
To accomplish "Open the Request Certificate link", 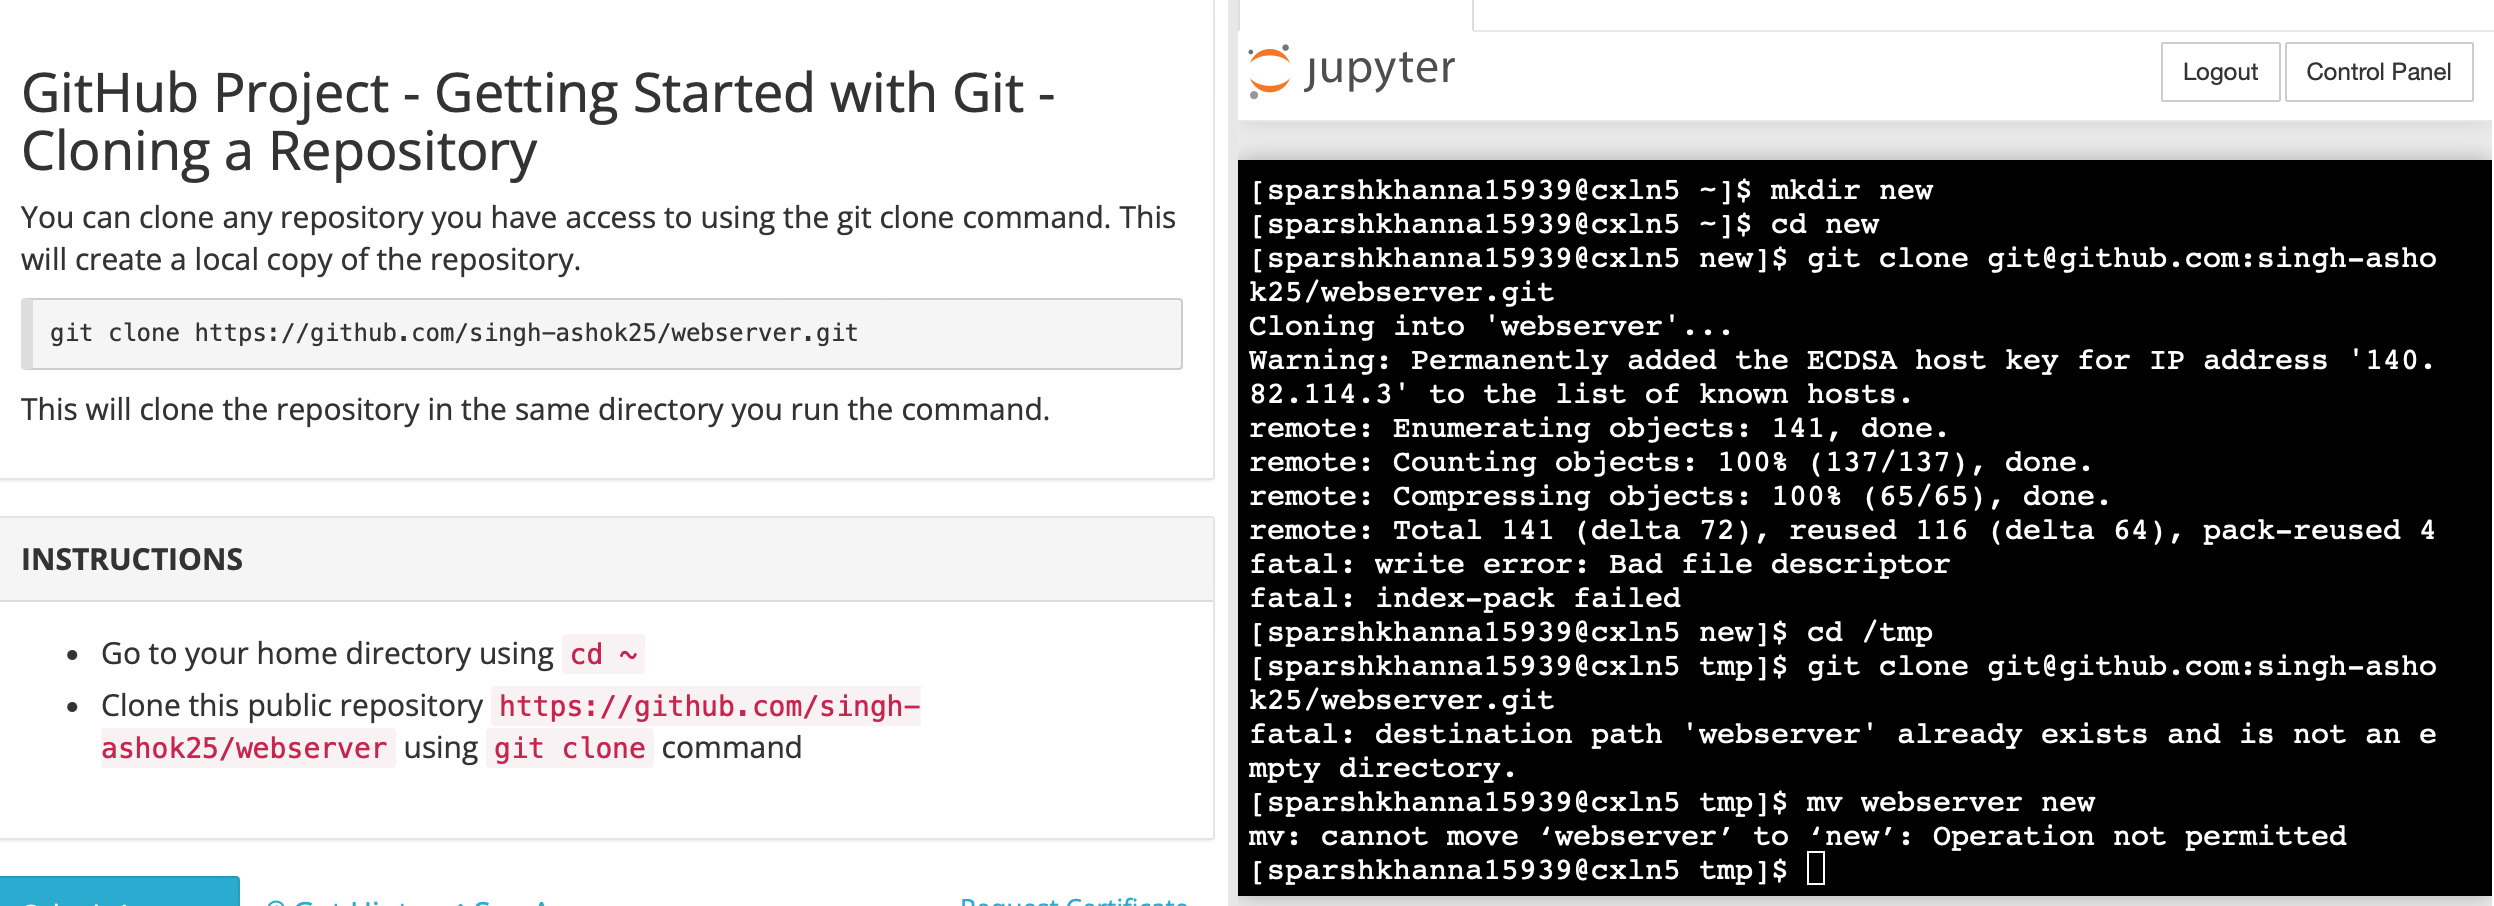I will coord(1073,902).
